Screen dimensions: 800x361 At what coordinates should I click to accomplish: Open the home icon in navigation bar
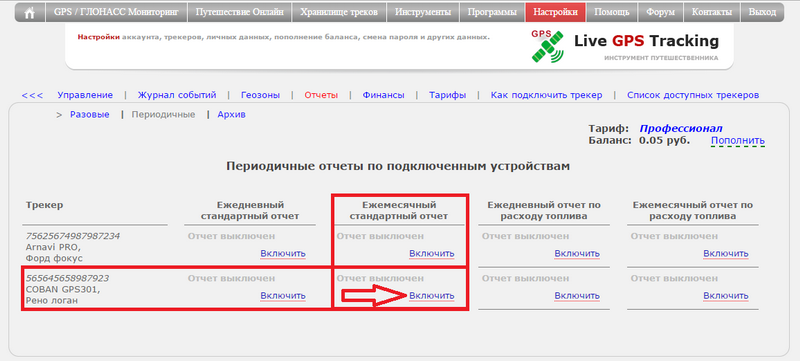click(x=30, y=12)
